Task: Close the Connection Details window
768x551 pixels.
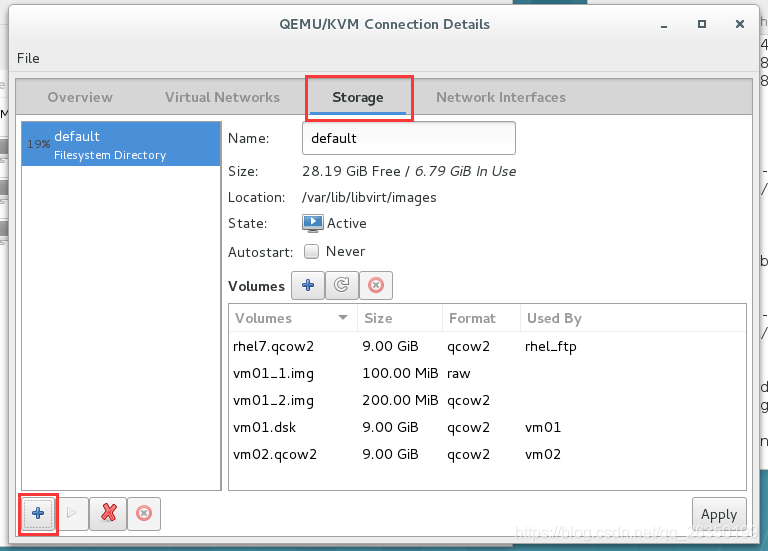Action: coord(740,24)
